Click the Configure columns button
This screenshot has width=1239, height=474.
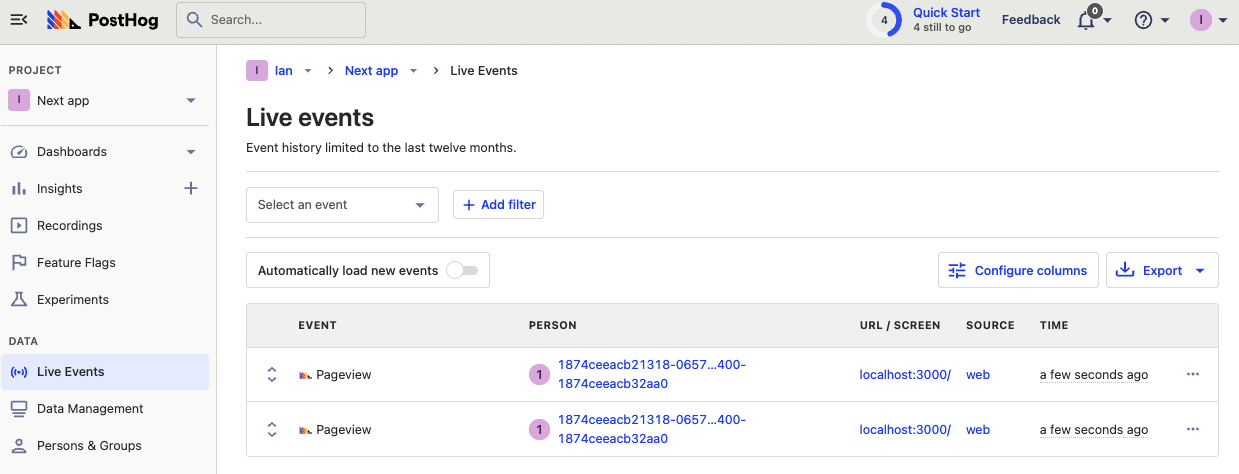coord(1018,270)
